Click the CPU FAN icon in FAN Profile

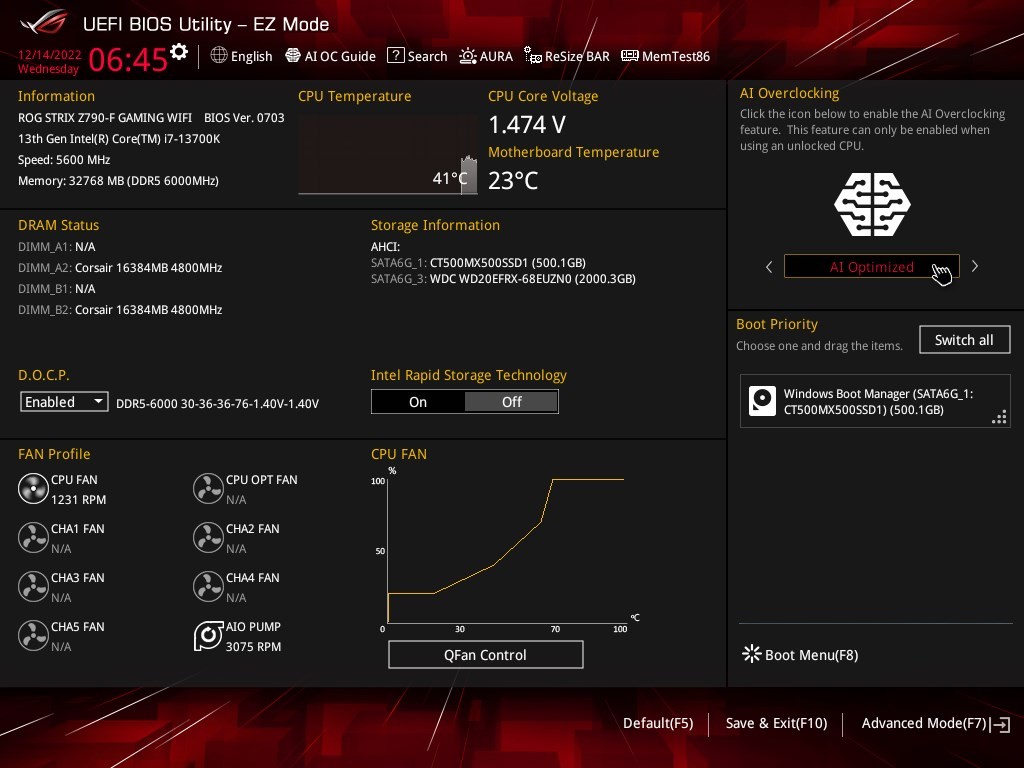point(33,488)
